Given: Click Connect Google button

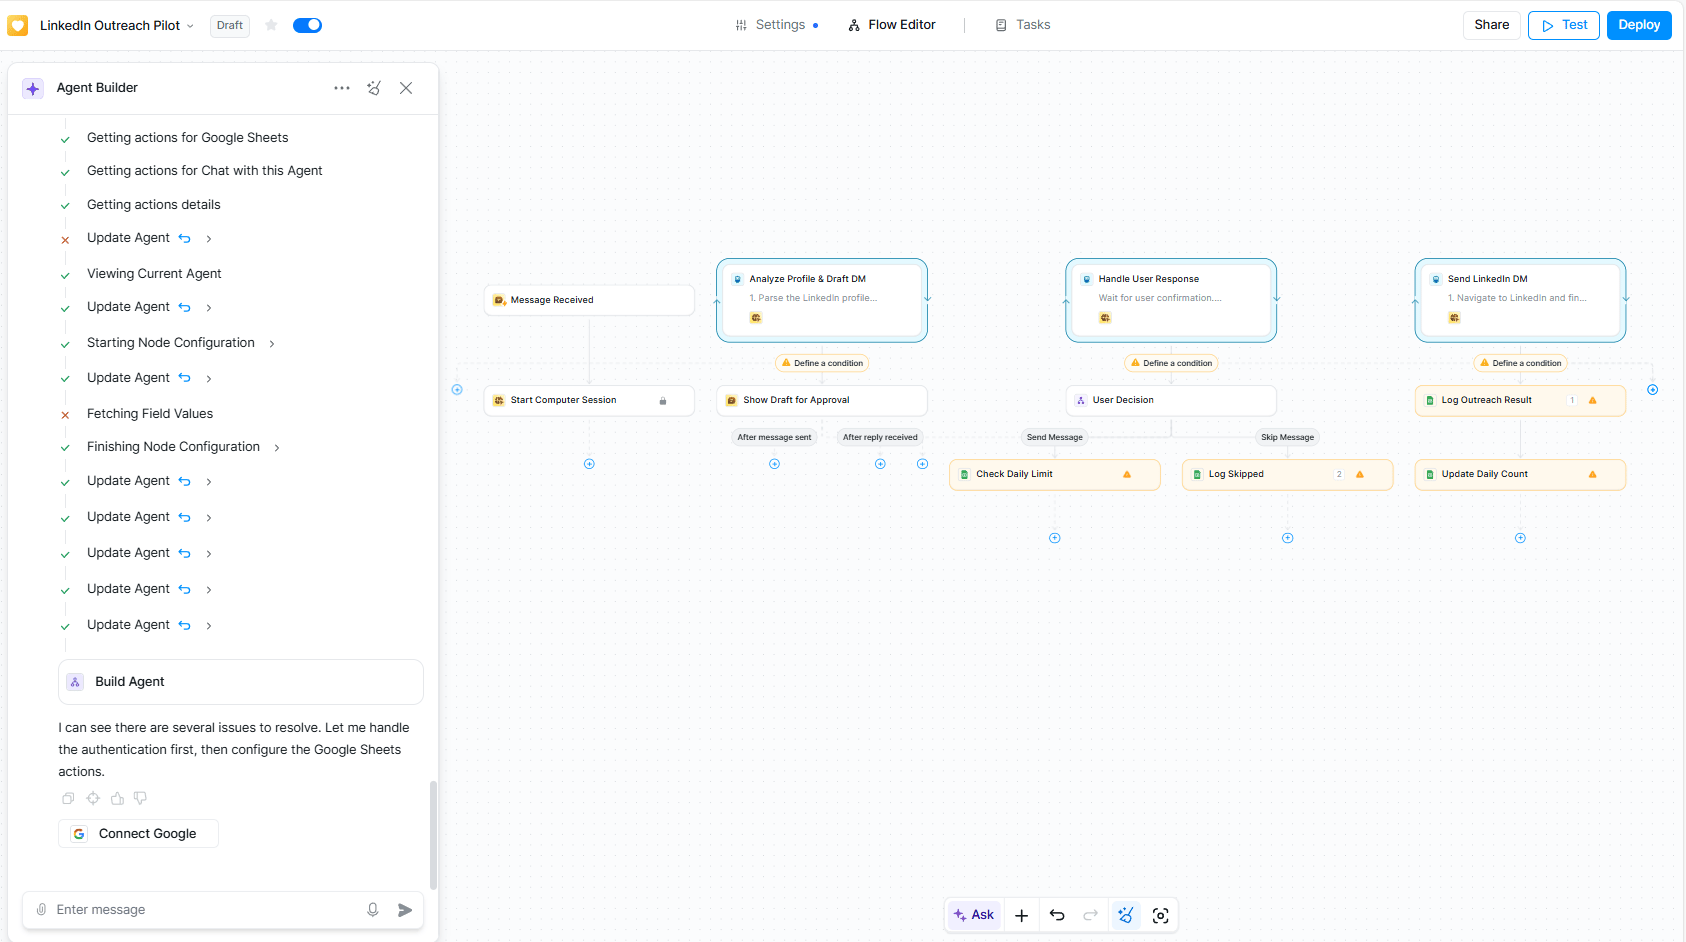Looking at the screenshot, I should [138, 834].
